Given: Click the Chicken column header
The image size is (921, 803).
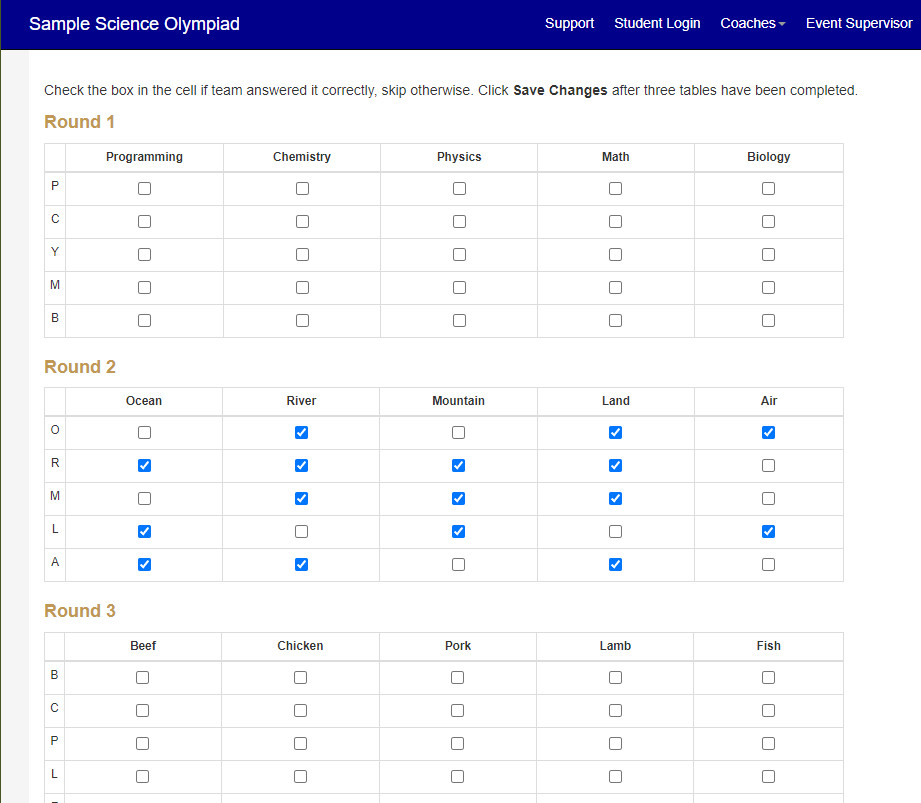Looking at the screenshot, I should coord(300,646).
